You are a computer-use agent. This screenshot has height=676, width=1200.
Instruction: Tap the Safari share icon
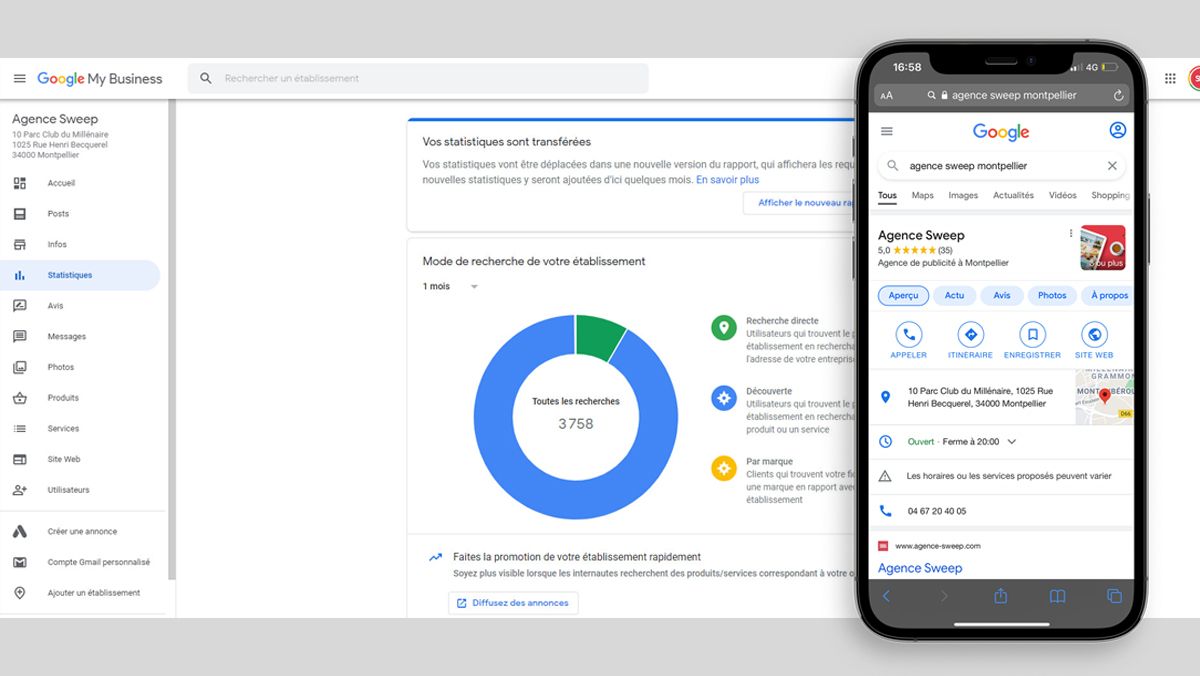point(1001,596)
